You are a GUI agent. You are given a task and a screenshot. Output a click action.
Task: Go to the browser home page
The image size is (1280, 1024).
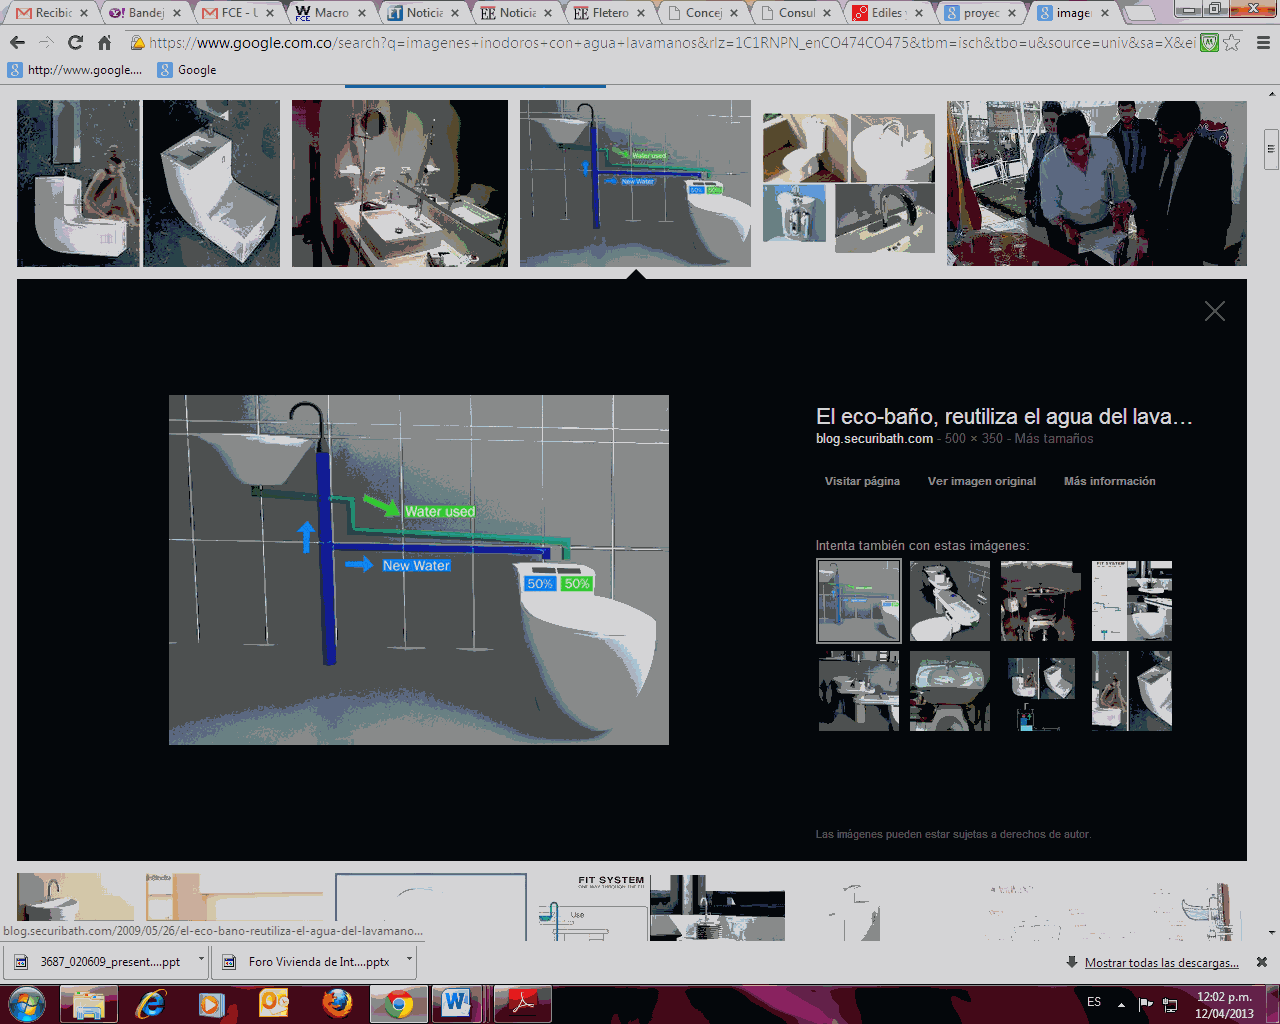pyautogui.click(x=104, y=43)
